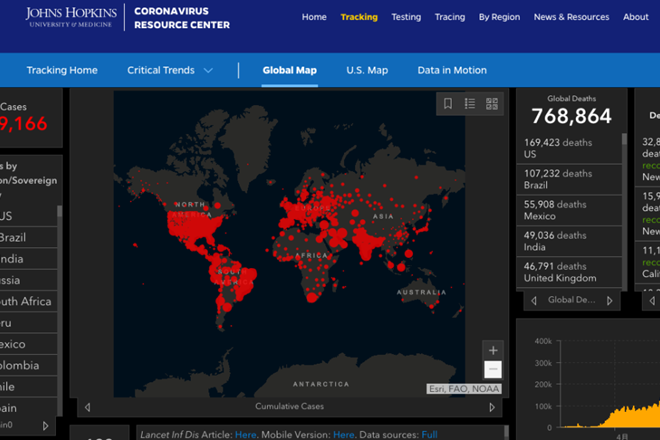Screen dimensions: 660x440
Task: Open News & Resources
Action: (571, 17)
